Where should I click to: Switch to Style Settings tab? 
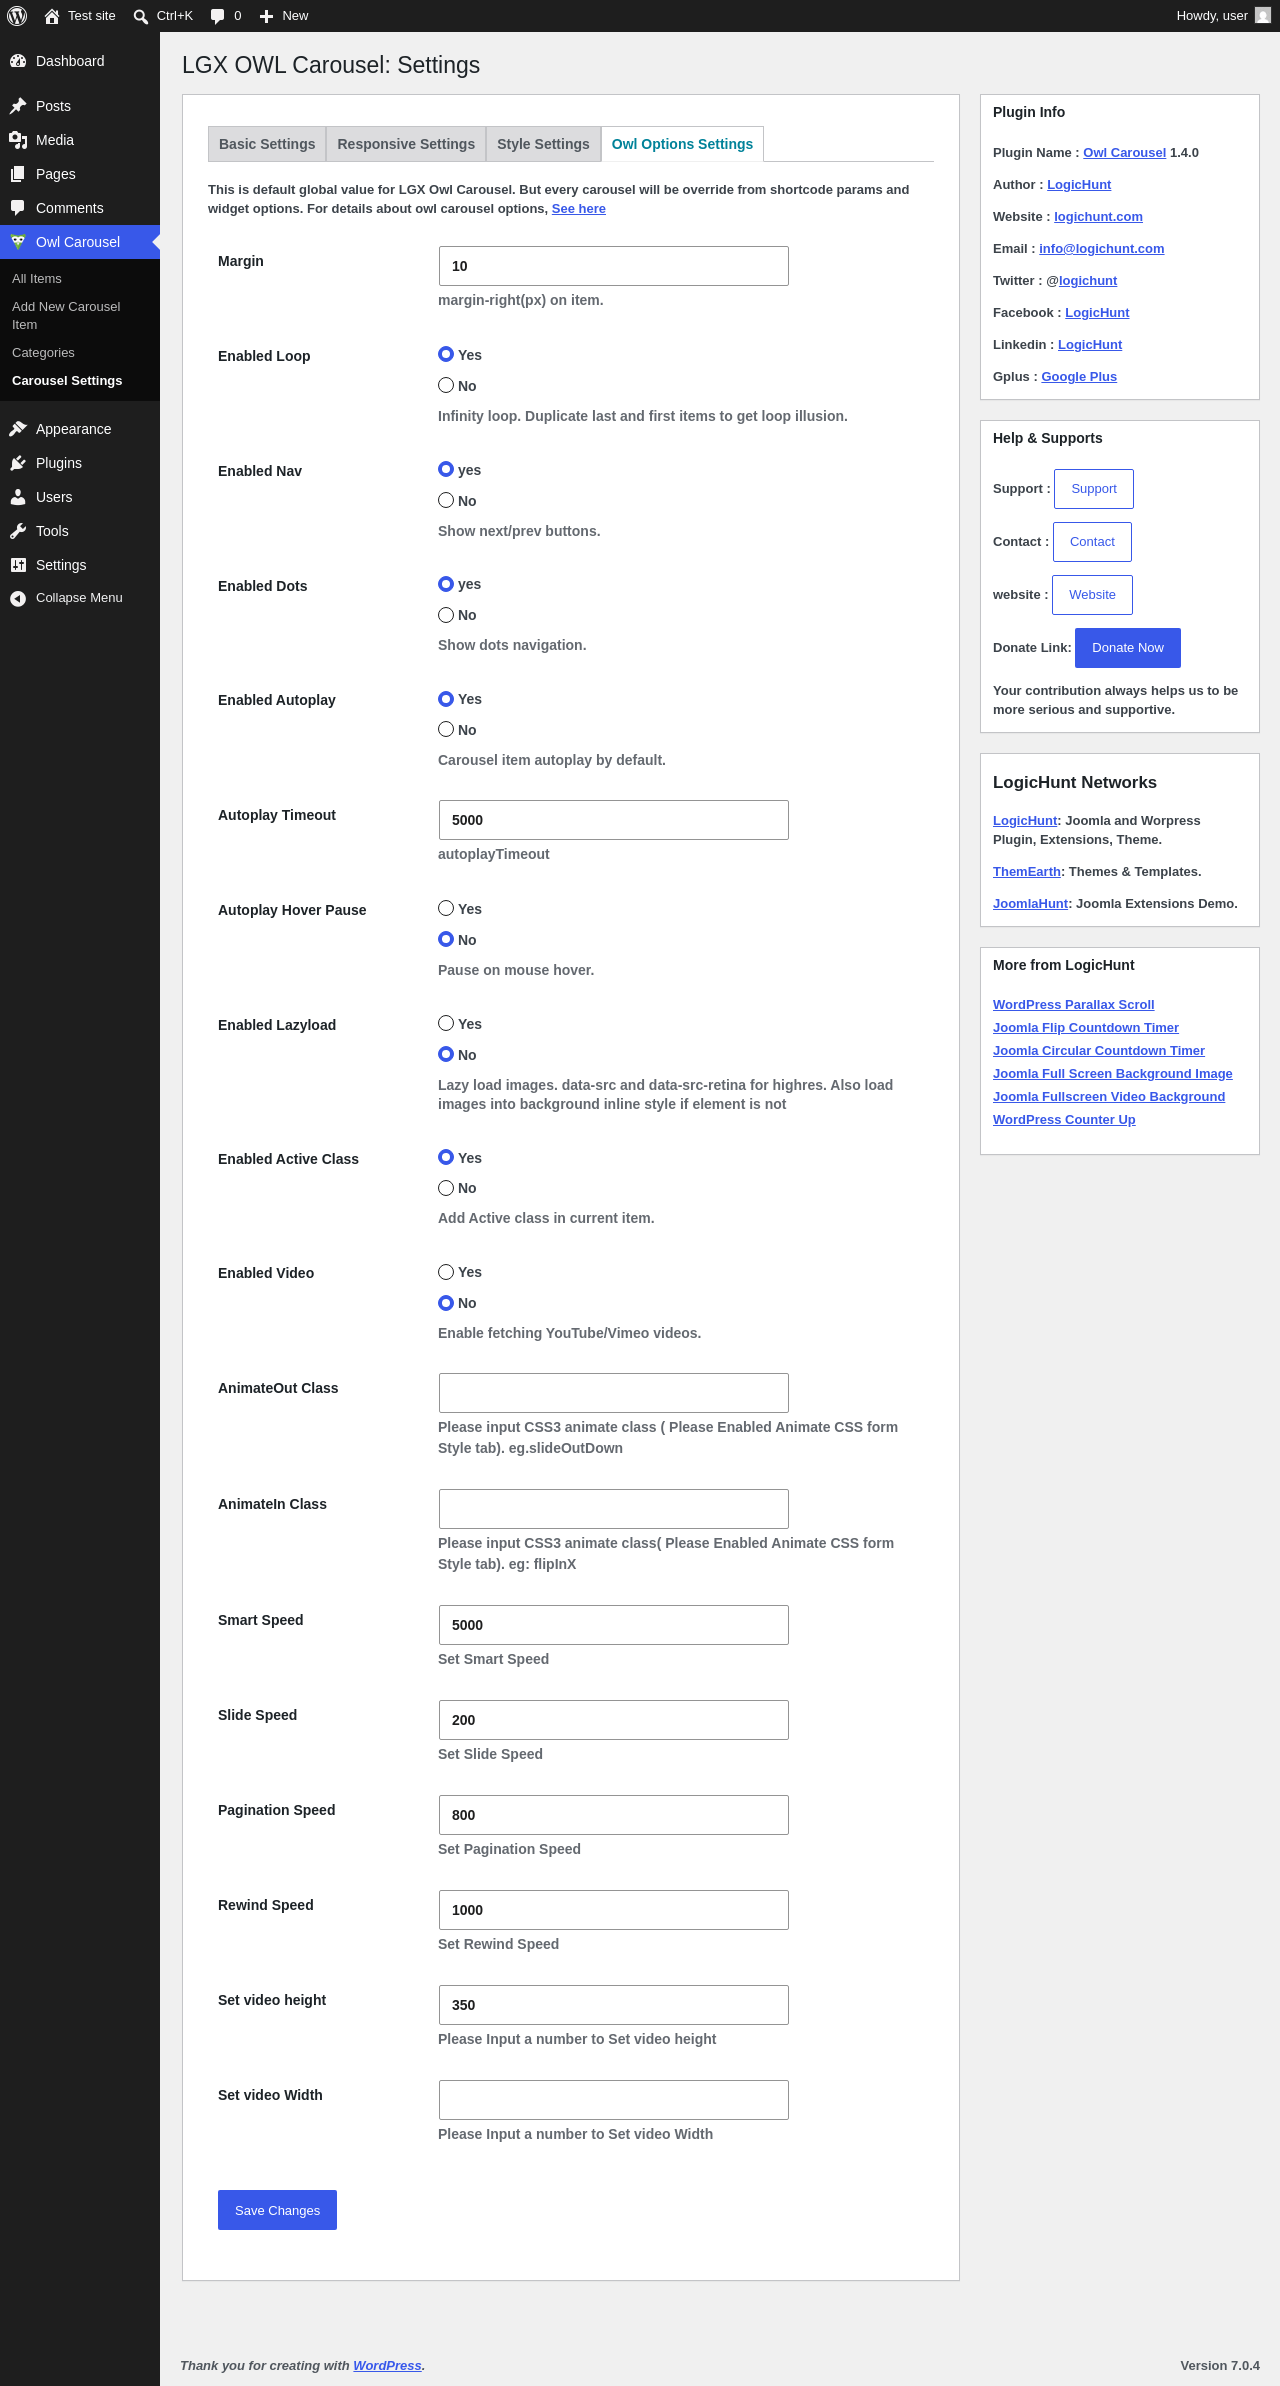click(543, 144)
